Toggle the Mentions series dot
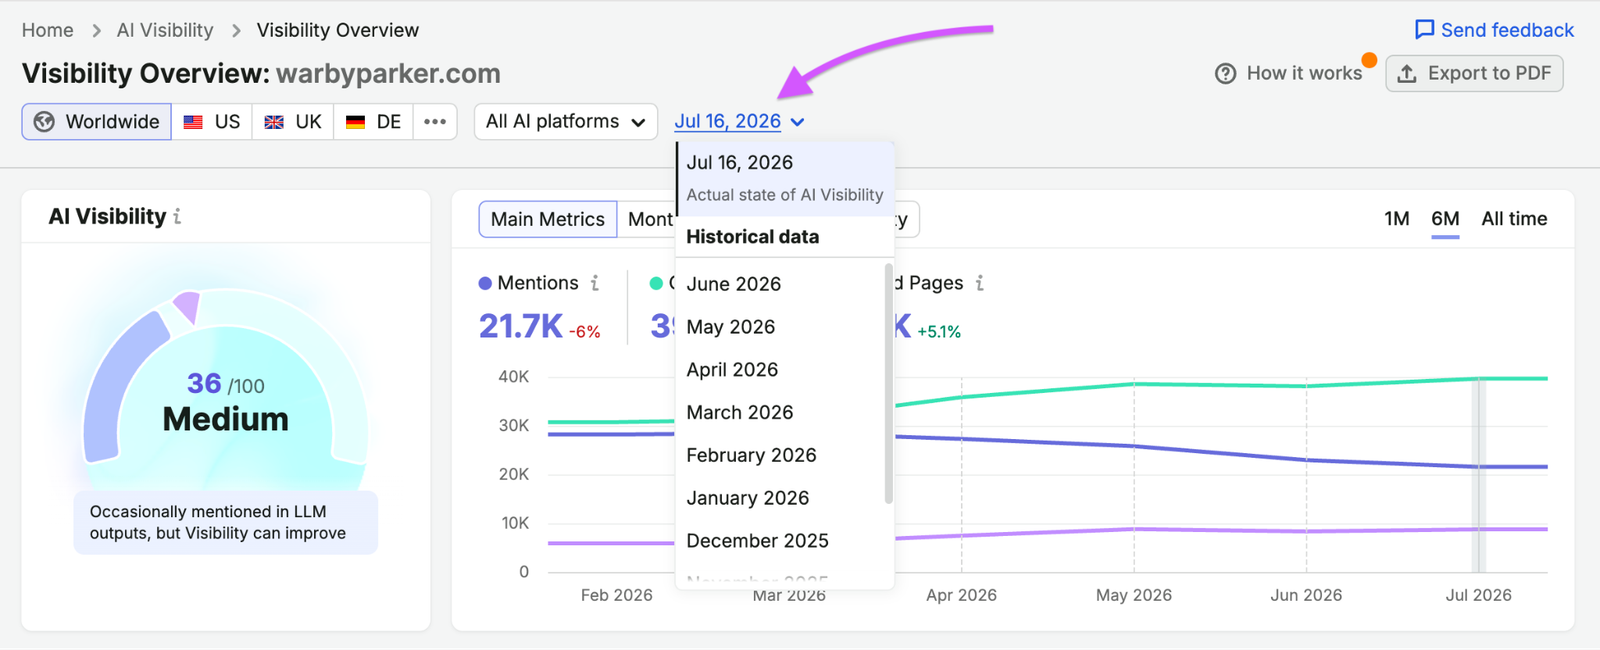This screenshot has width=1600, height=650. pos(485,284)
